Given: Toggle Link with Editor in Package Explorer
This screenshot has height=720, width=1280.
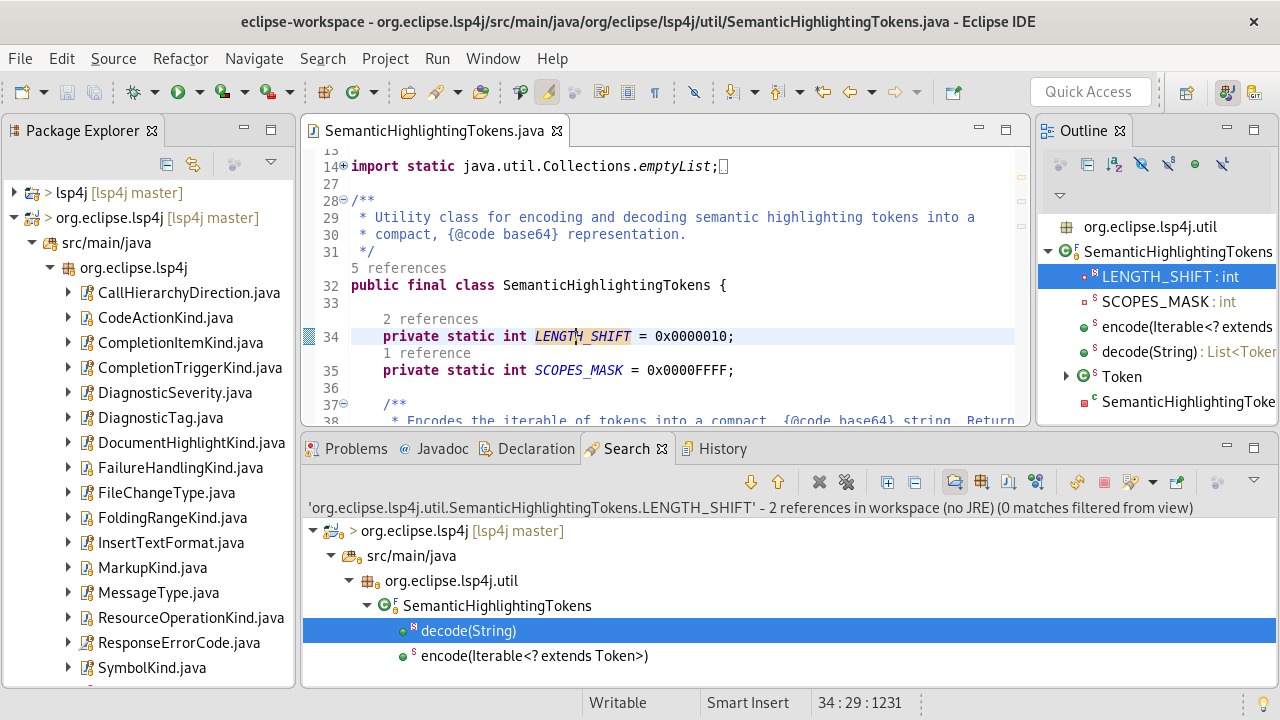Looking at the screenshot, I should pos(193,165).
